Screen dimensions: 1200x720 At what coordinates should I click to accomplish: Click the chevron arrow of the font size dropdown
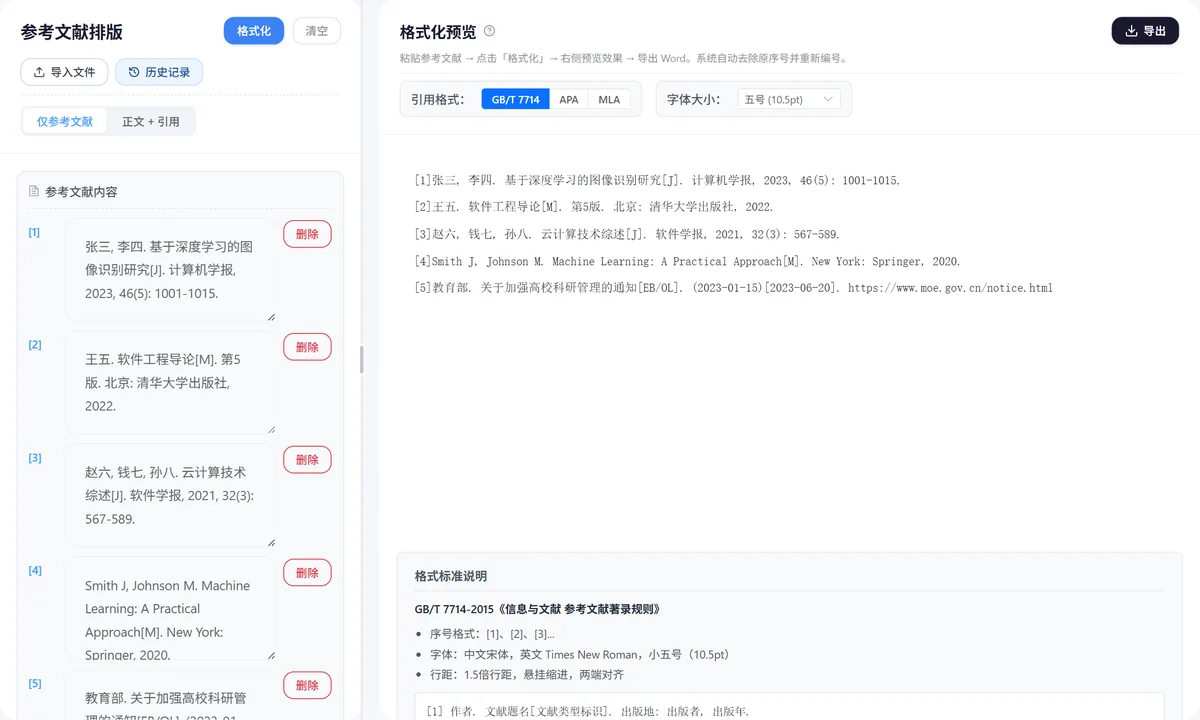827,100
